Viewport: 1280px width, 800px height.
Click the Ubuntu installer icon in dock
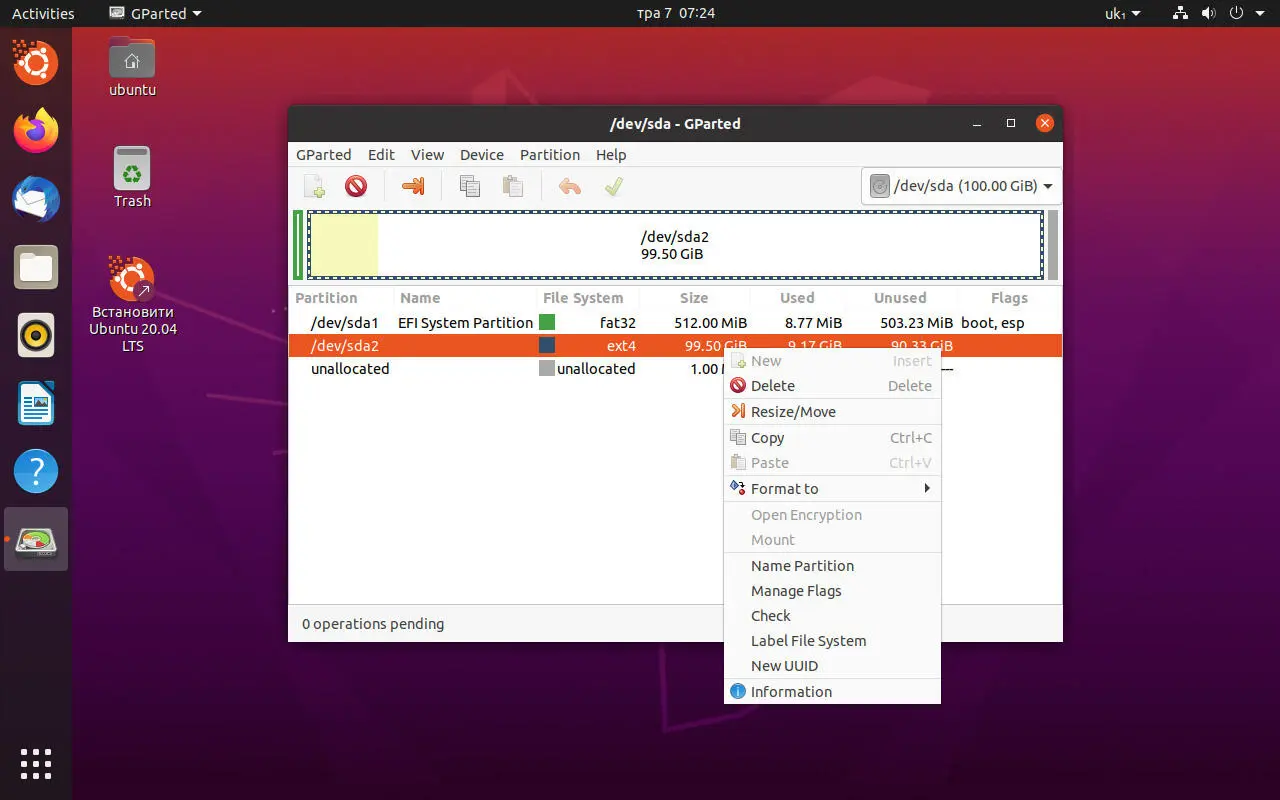coord(36,63)
